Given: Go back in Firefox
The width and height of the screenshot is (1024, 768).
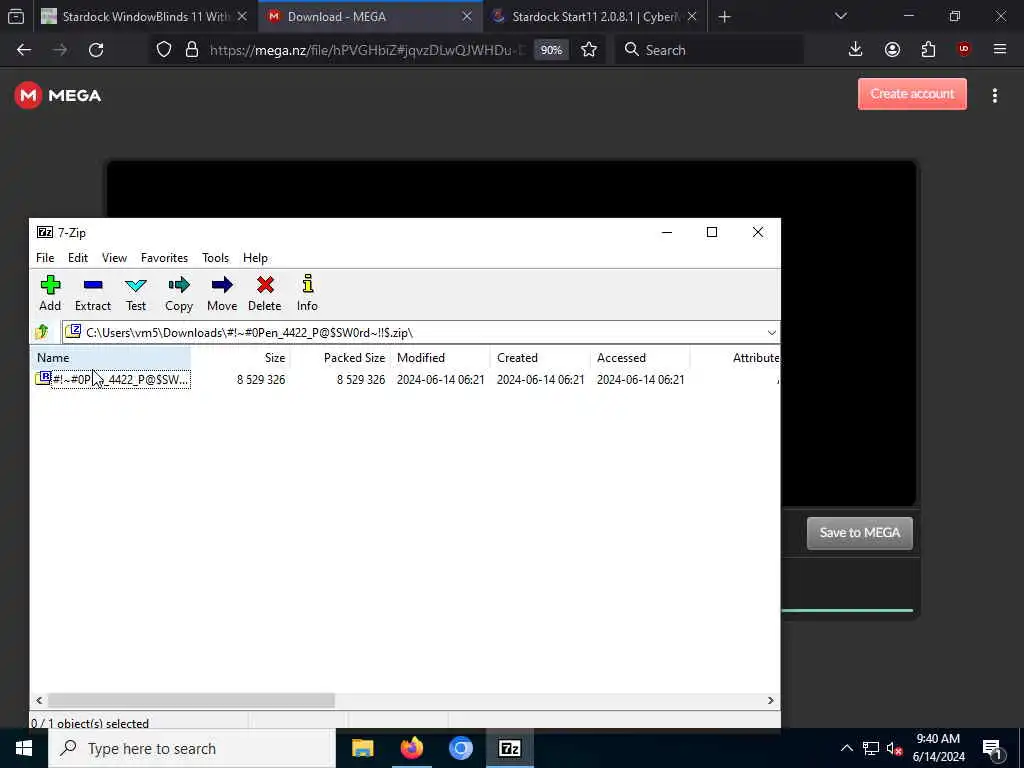Looking at the screenshot, I should pos(24,50).
